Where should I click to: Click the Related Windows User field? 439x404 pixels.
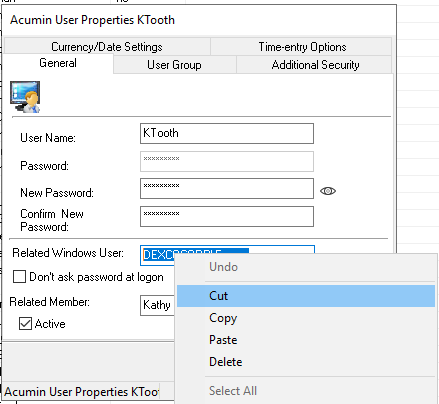click(158, 255)
